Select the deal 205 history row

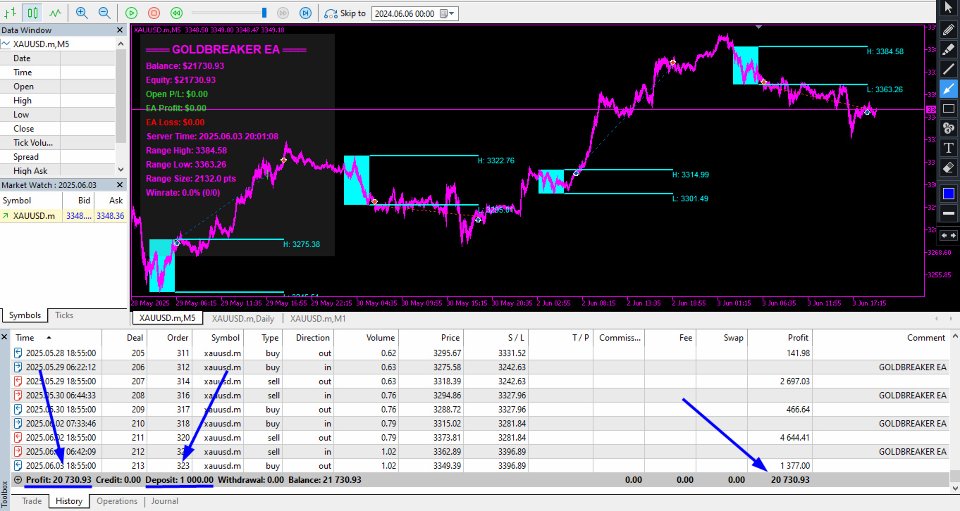point(481,353)
